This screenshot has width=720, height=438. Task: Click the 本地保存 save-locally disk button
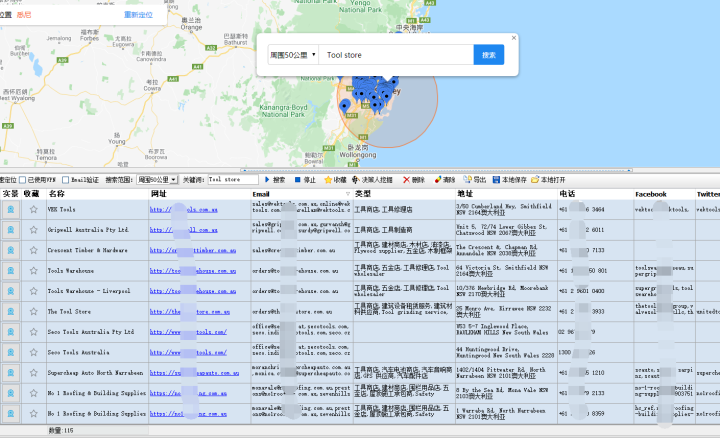pos(510,180)
